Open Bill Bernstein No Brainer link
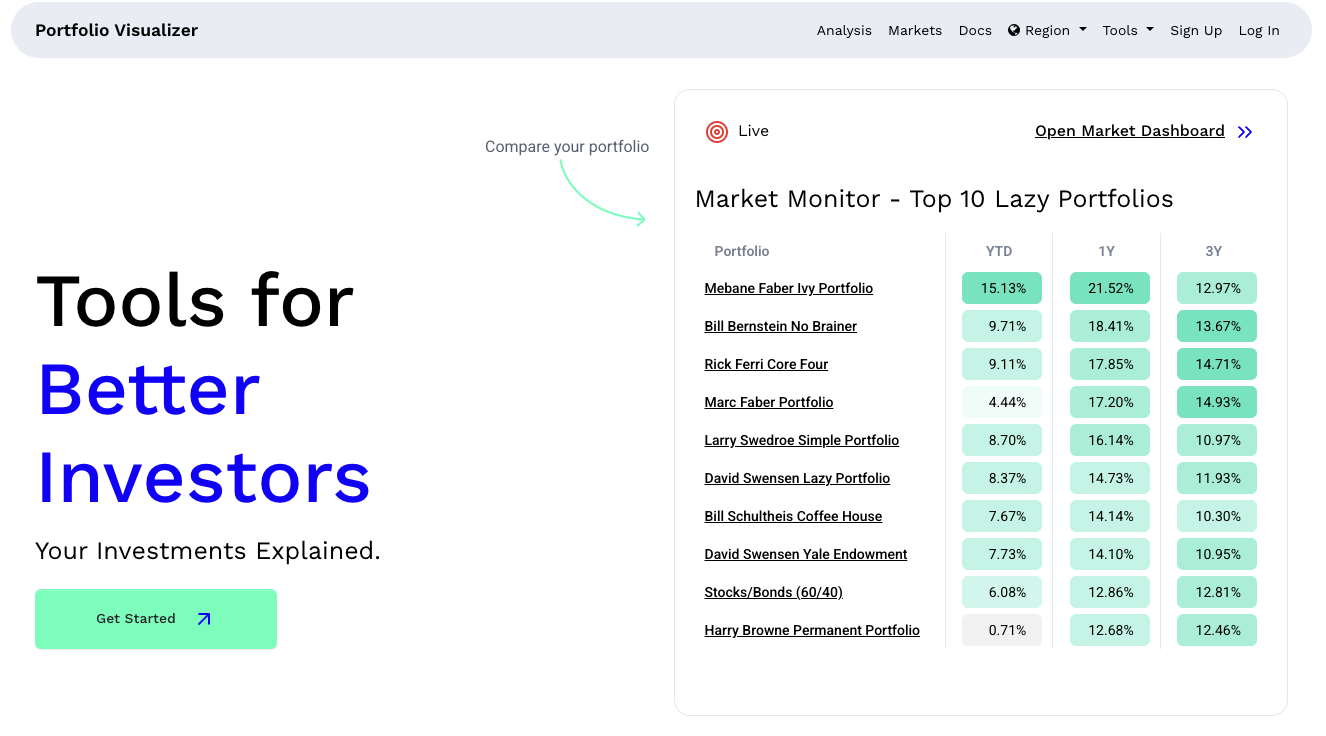1326x736 pixels. coord(780,326)
